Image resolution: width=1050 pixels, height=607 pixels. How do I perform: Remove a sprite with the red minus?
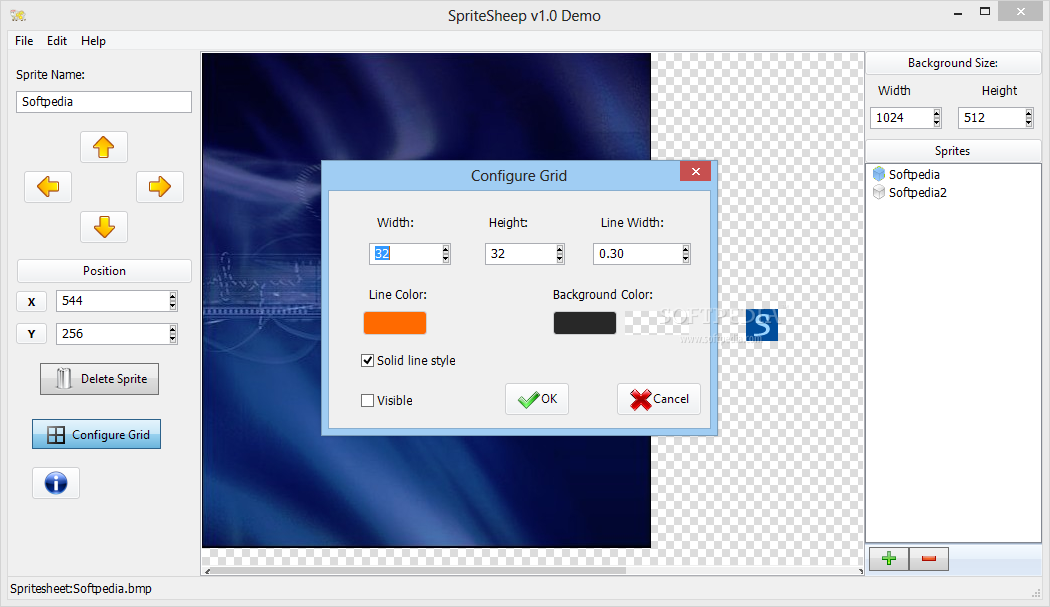click(929, 559)
